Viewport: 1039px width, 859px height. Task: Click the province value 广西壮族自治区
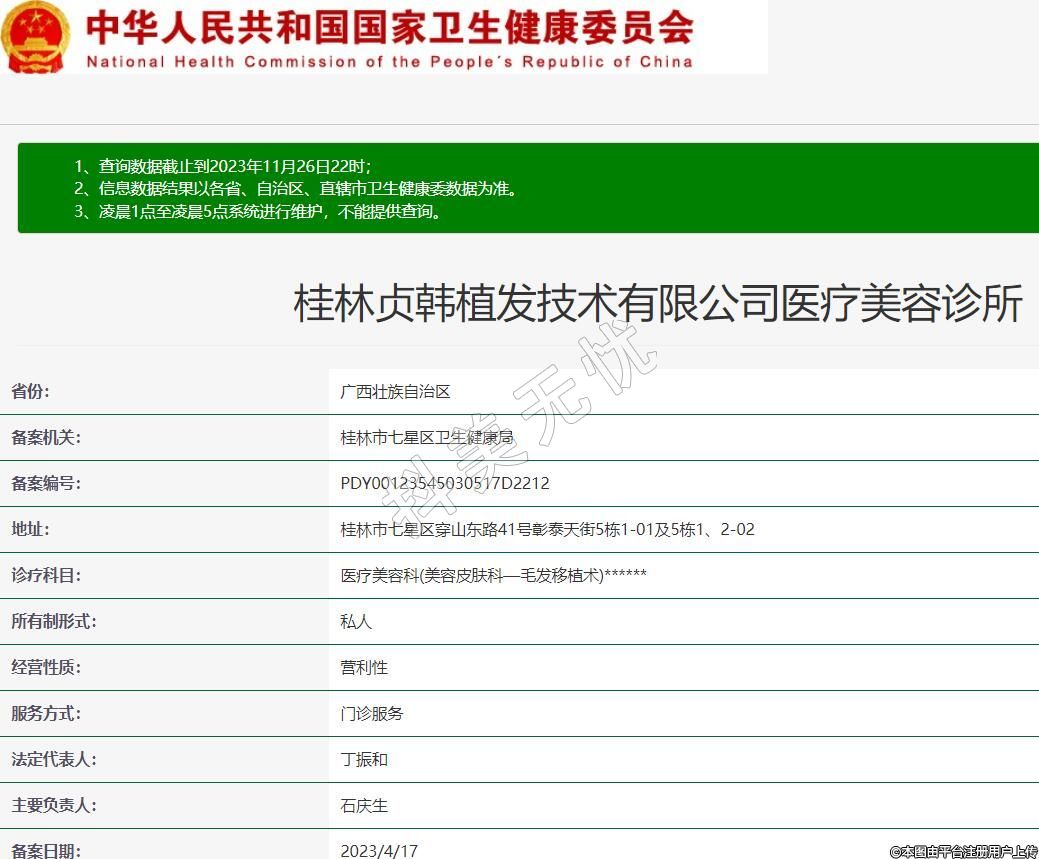coord(395,391)
